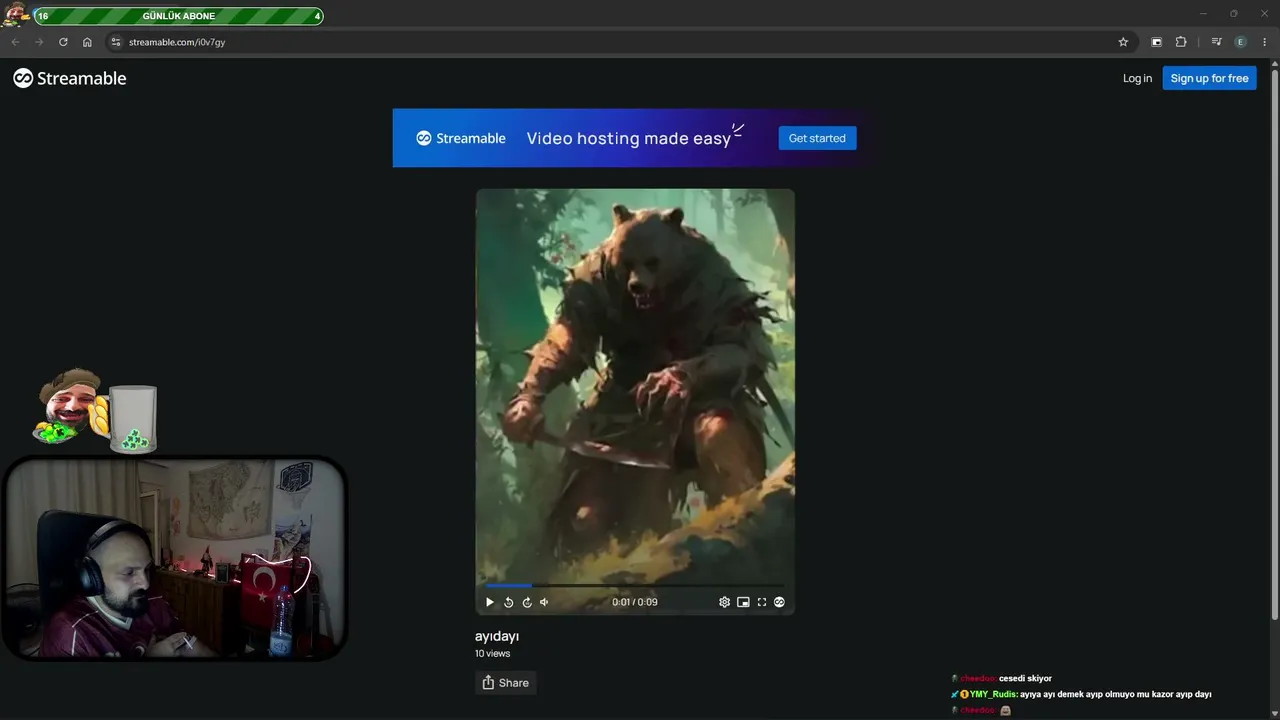
Task: Log in to Streamable
Action: (x=1137, y=78)
